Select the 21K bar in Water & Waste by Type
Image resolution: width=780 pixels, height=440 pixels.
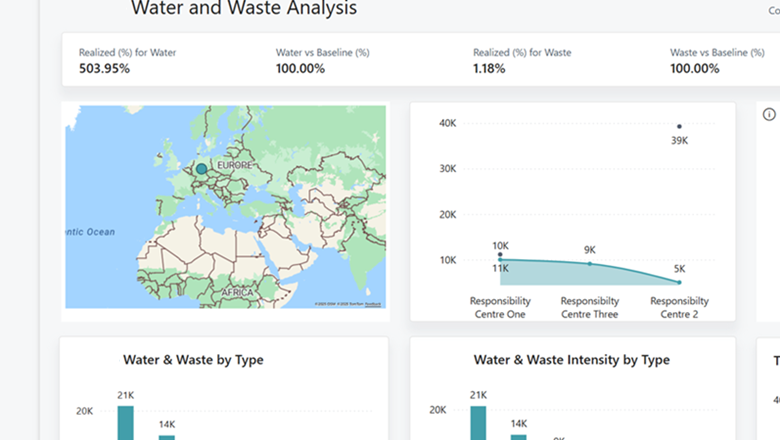point(125,423)
